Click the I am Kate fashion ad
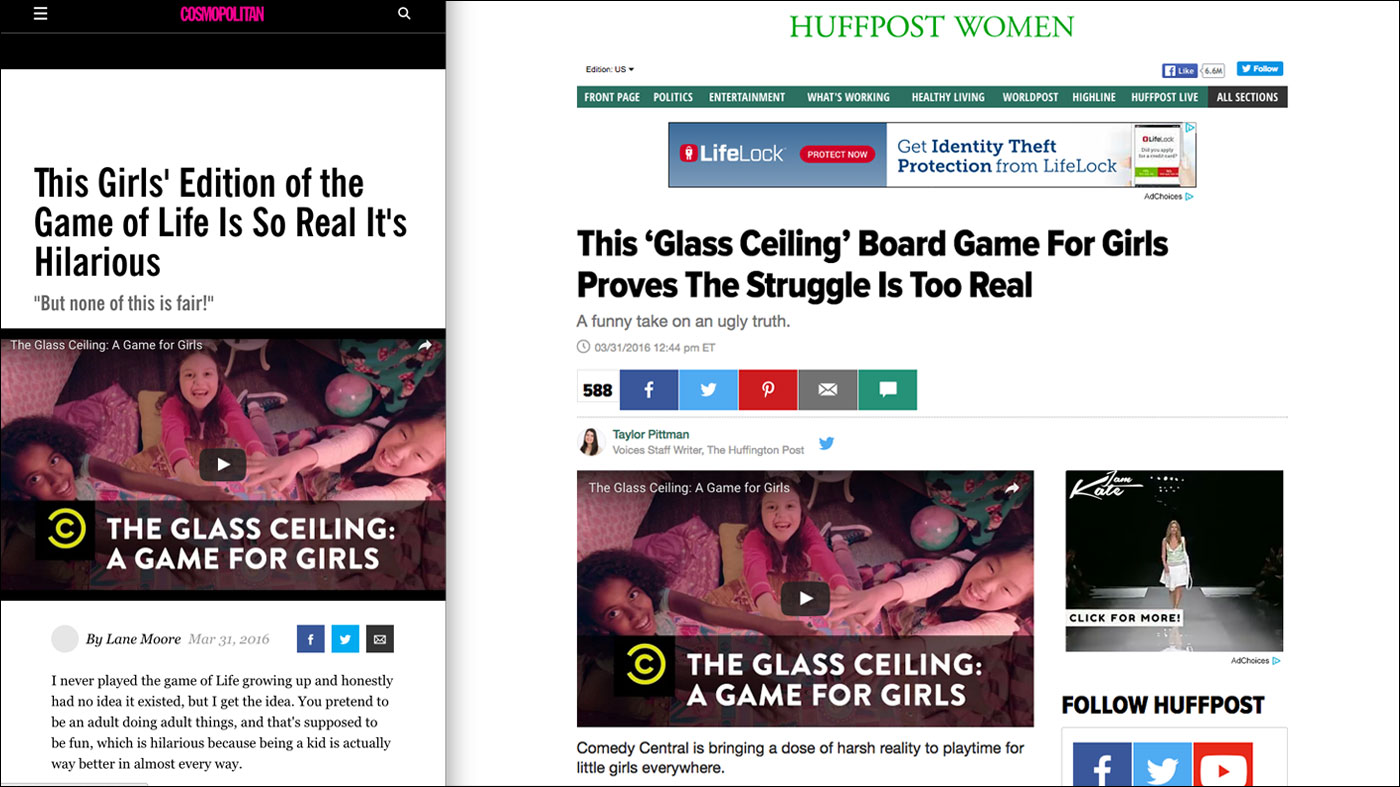 pyautogui.click(x=1174, y=561)
